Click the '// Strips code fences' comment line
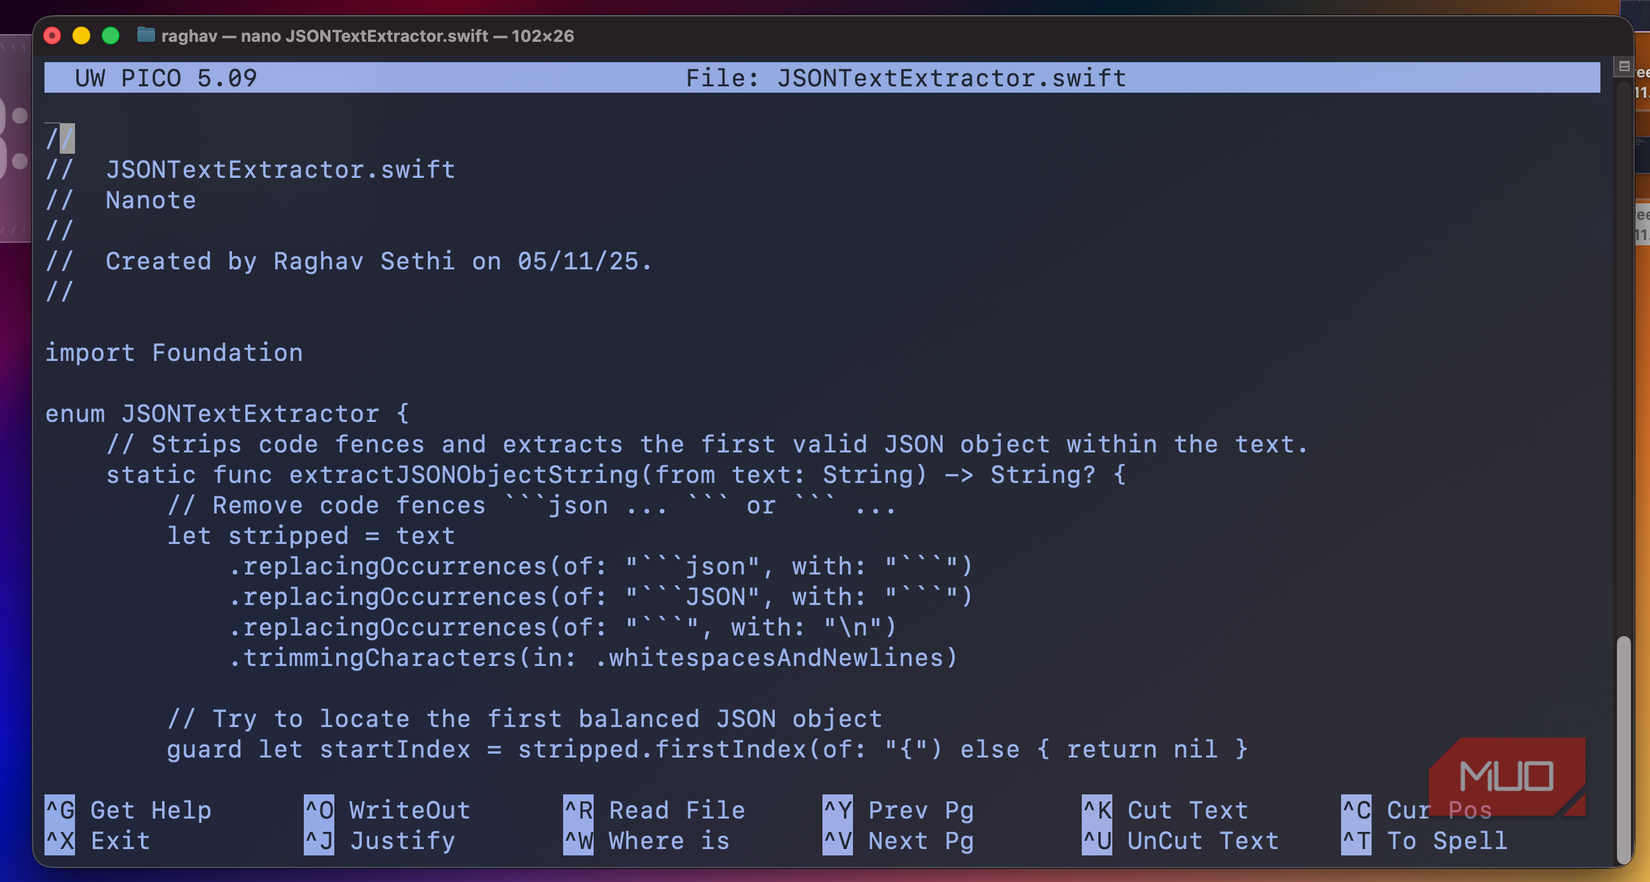The image size is (1650, 882). 707,444
